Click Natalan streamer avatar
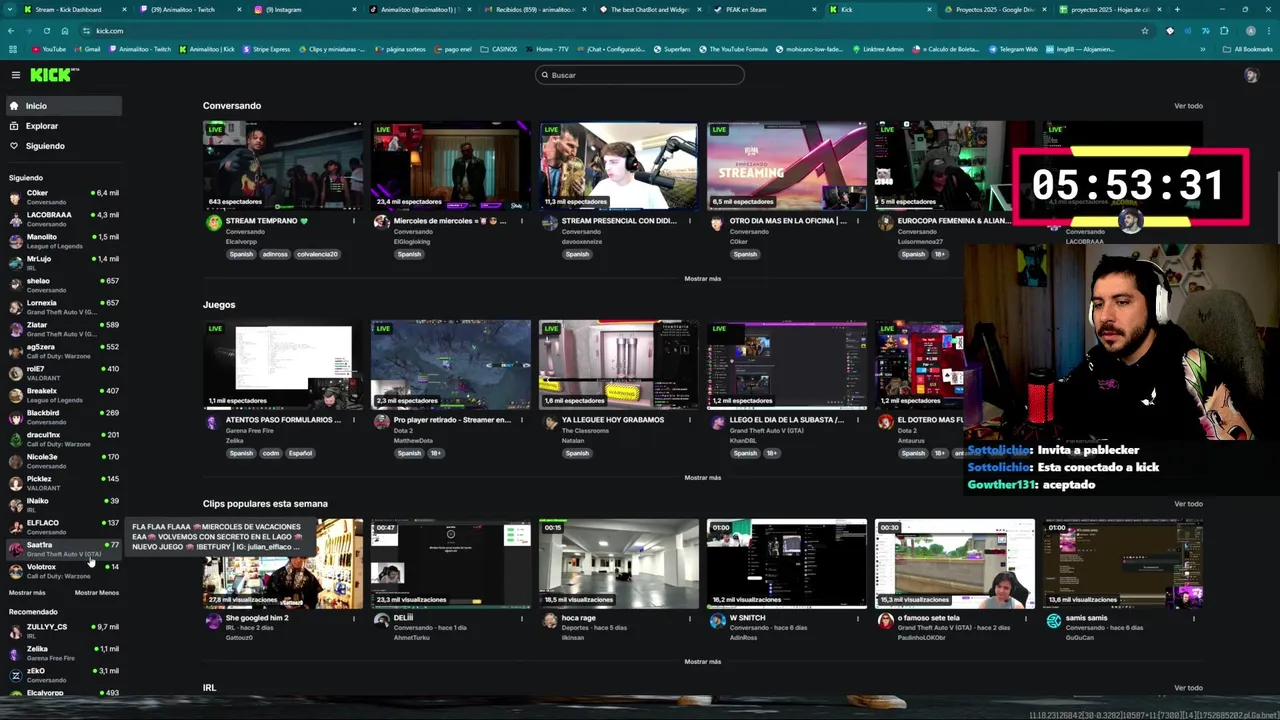 pos(549,422)
